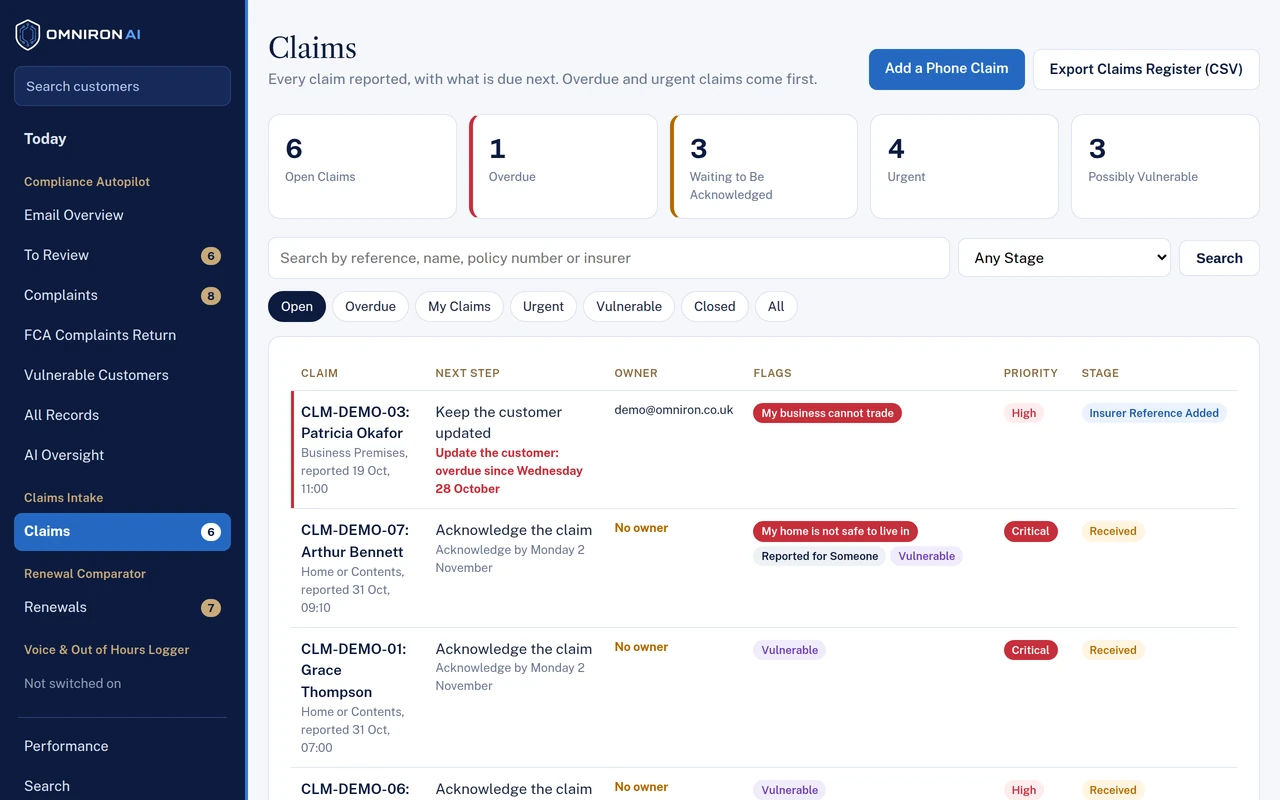Export Claims Register as CSV
The image size is (1280, 800).
click(1146, 69)
